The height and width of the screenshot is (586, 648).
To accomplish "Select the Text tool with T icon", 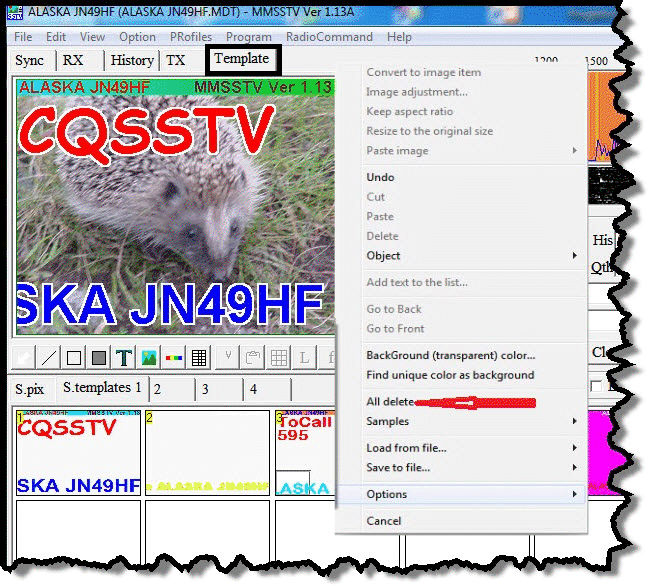I will click(x=124, y=358).
